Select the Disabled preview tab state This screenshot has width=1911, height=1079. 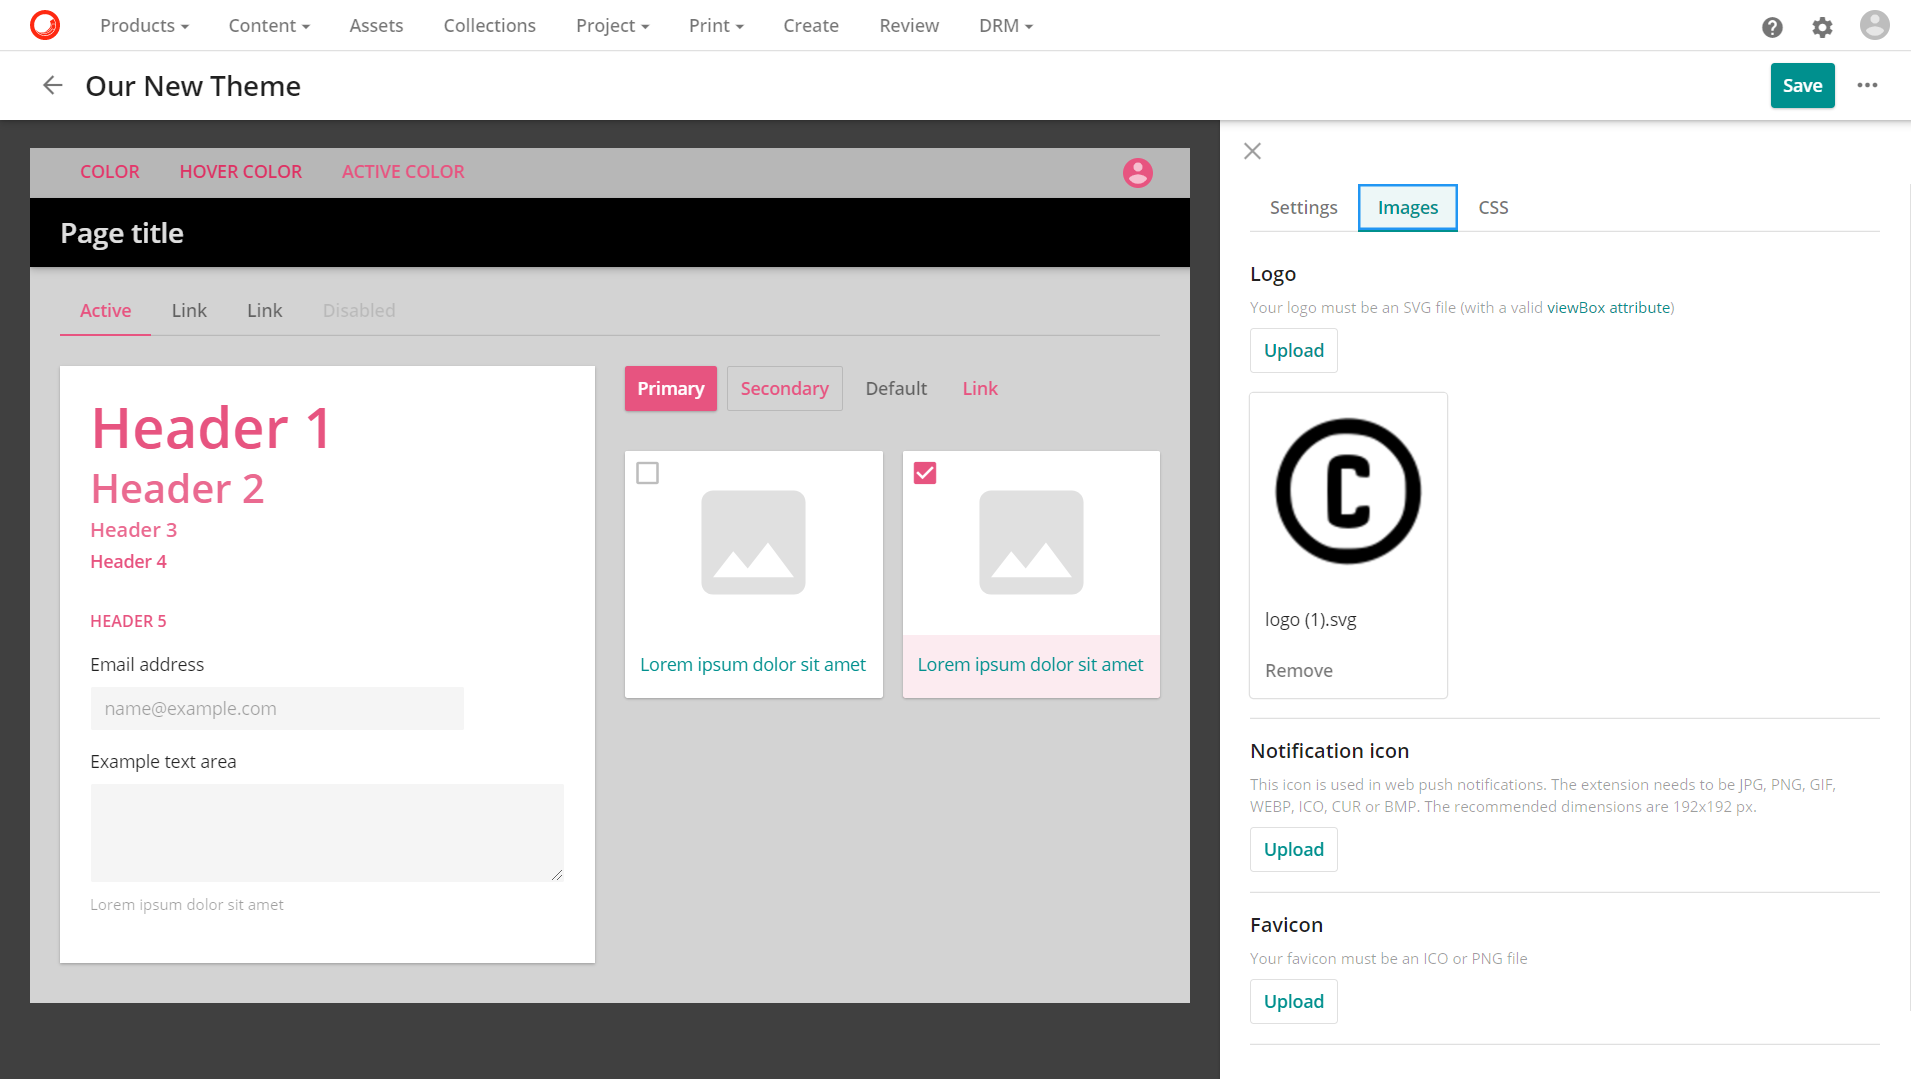358,310
